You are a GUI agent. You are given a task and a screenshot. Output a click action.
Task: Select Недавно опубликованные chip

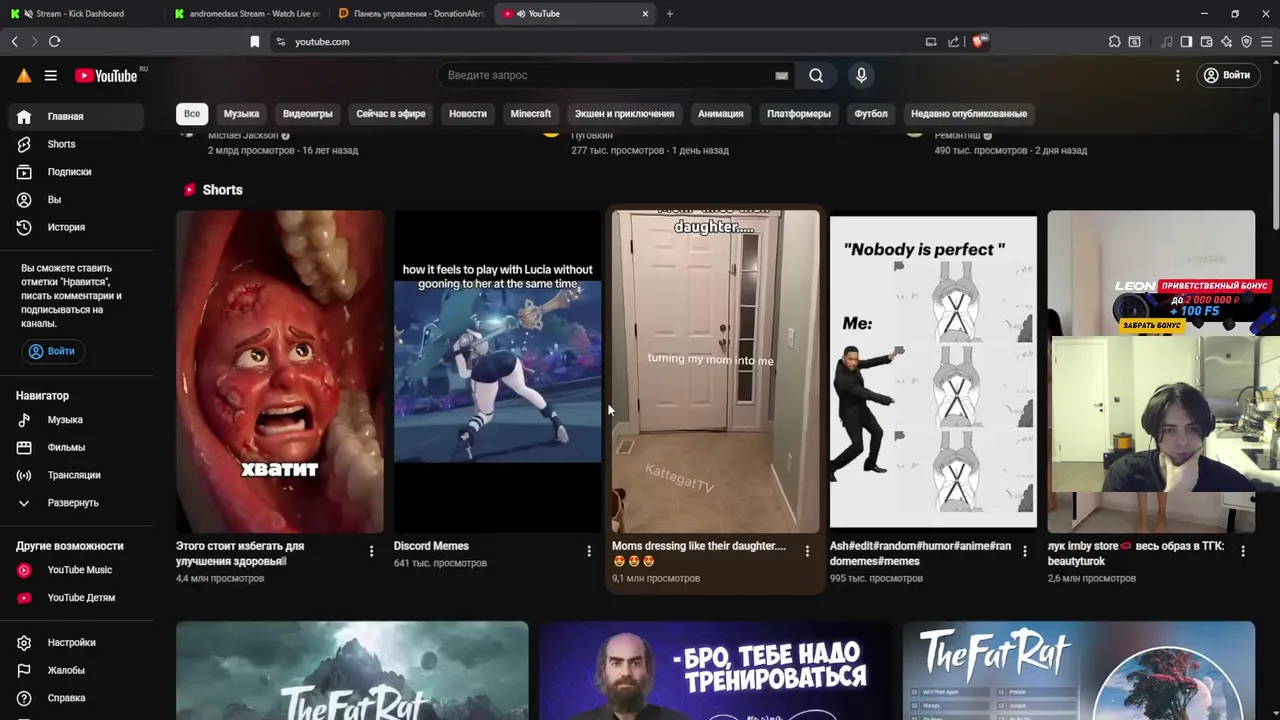coord(969,113)
